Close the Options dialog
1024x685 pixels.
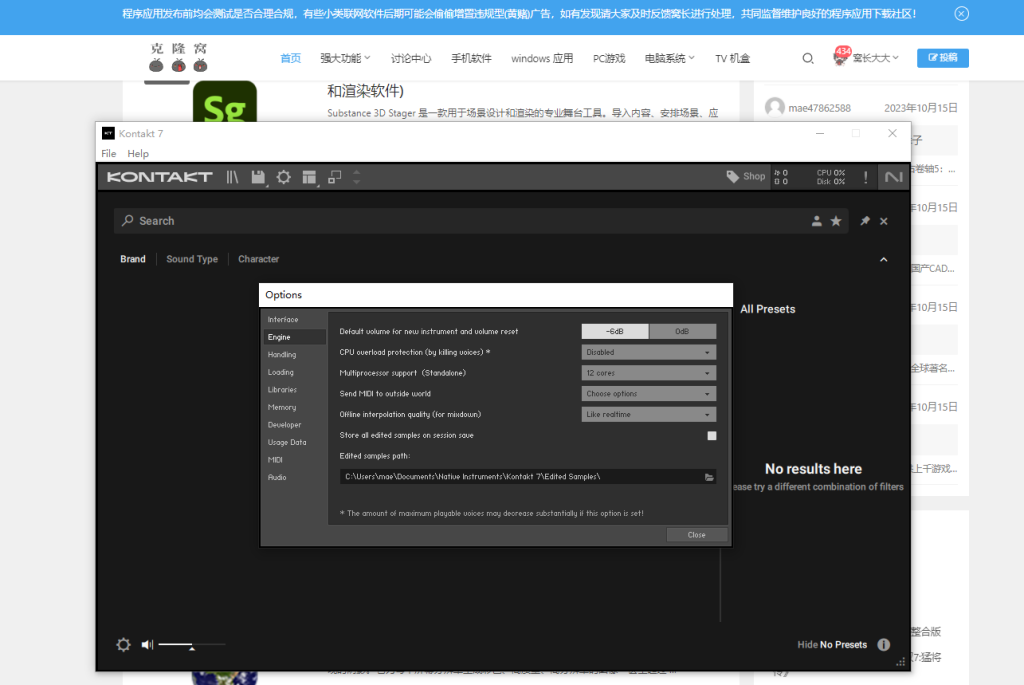tap(697, 535)
